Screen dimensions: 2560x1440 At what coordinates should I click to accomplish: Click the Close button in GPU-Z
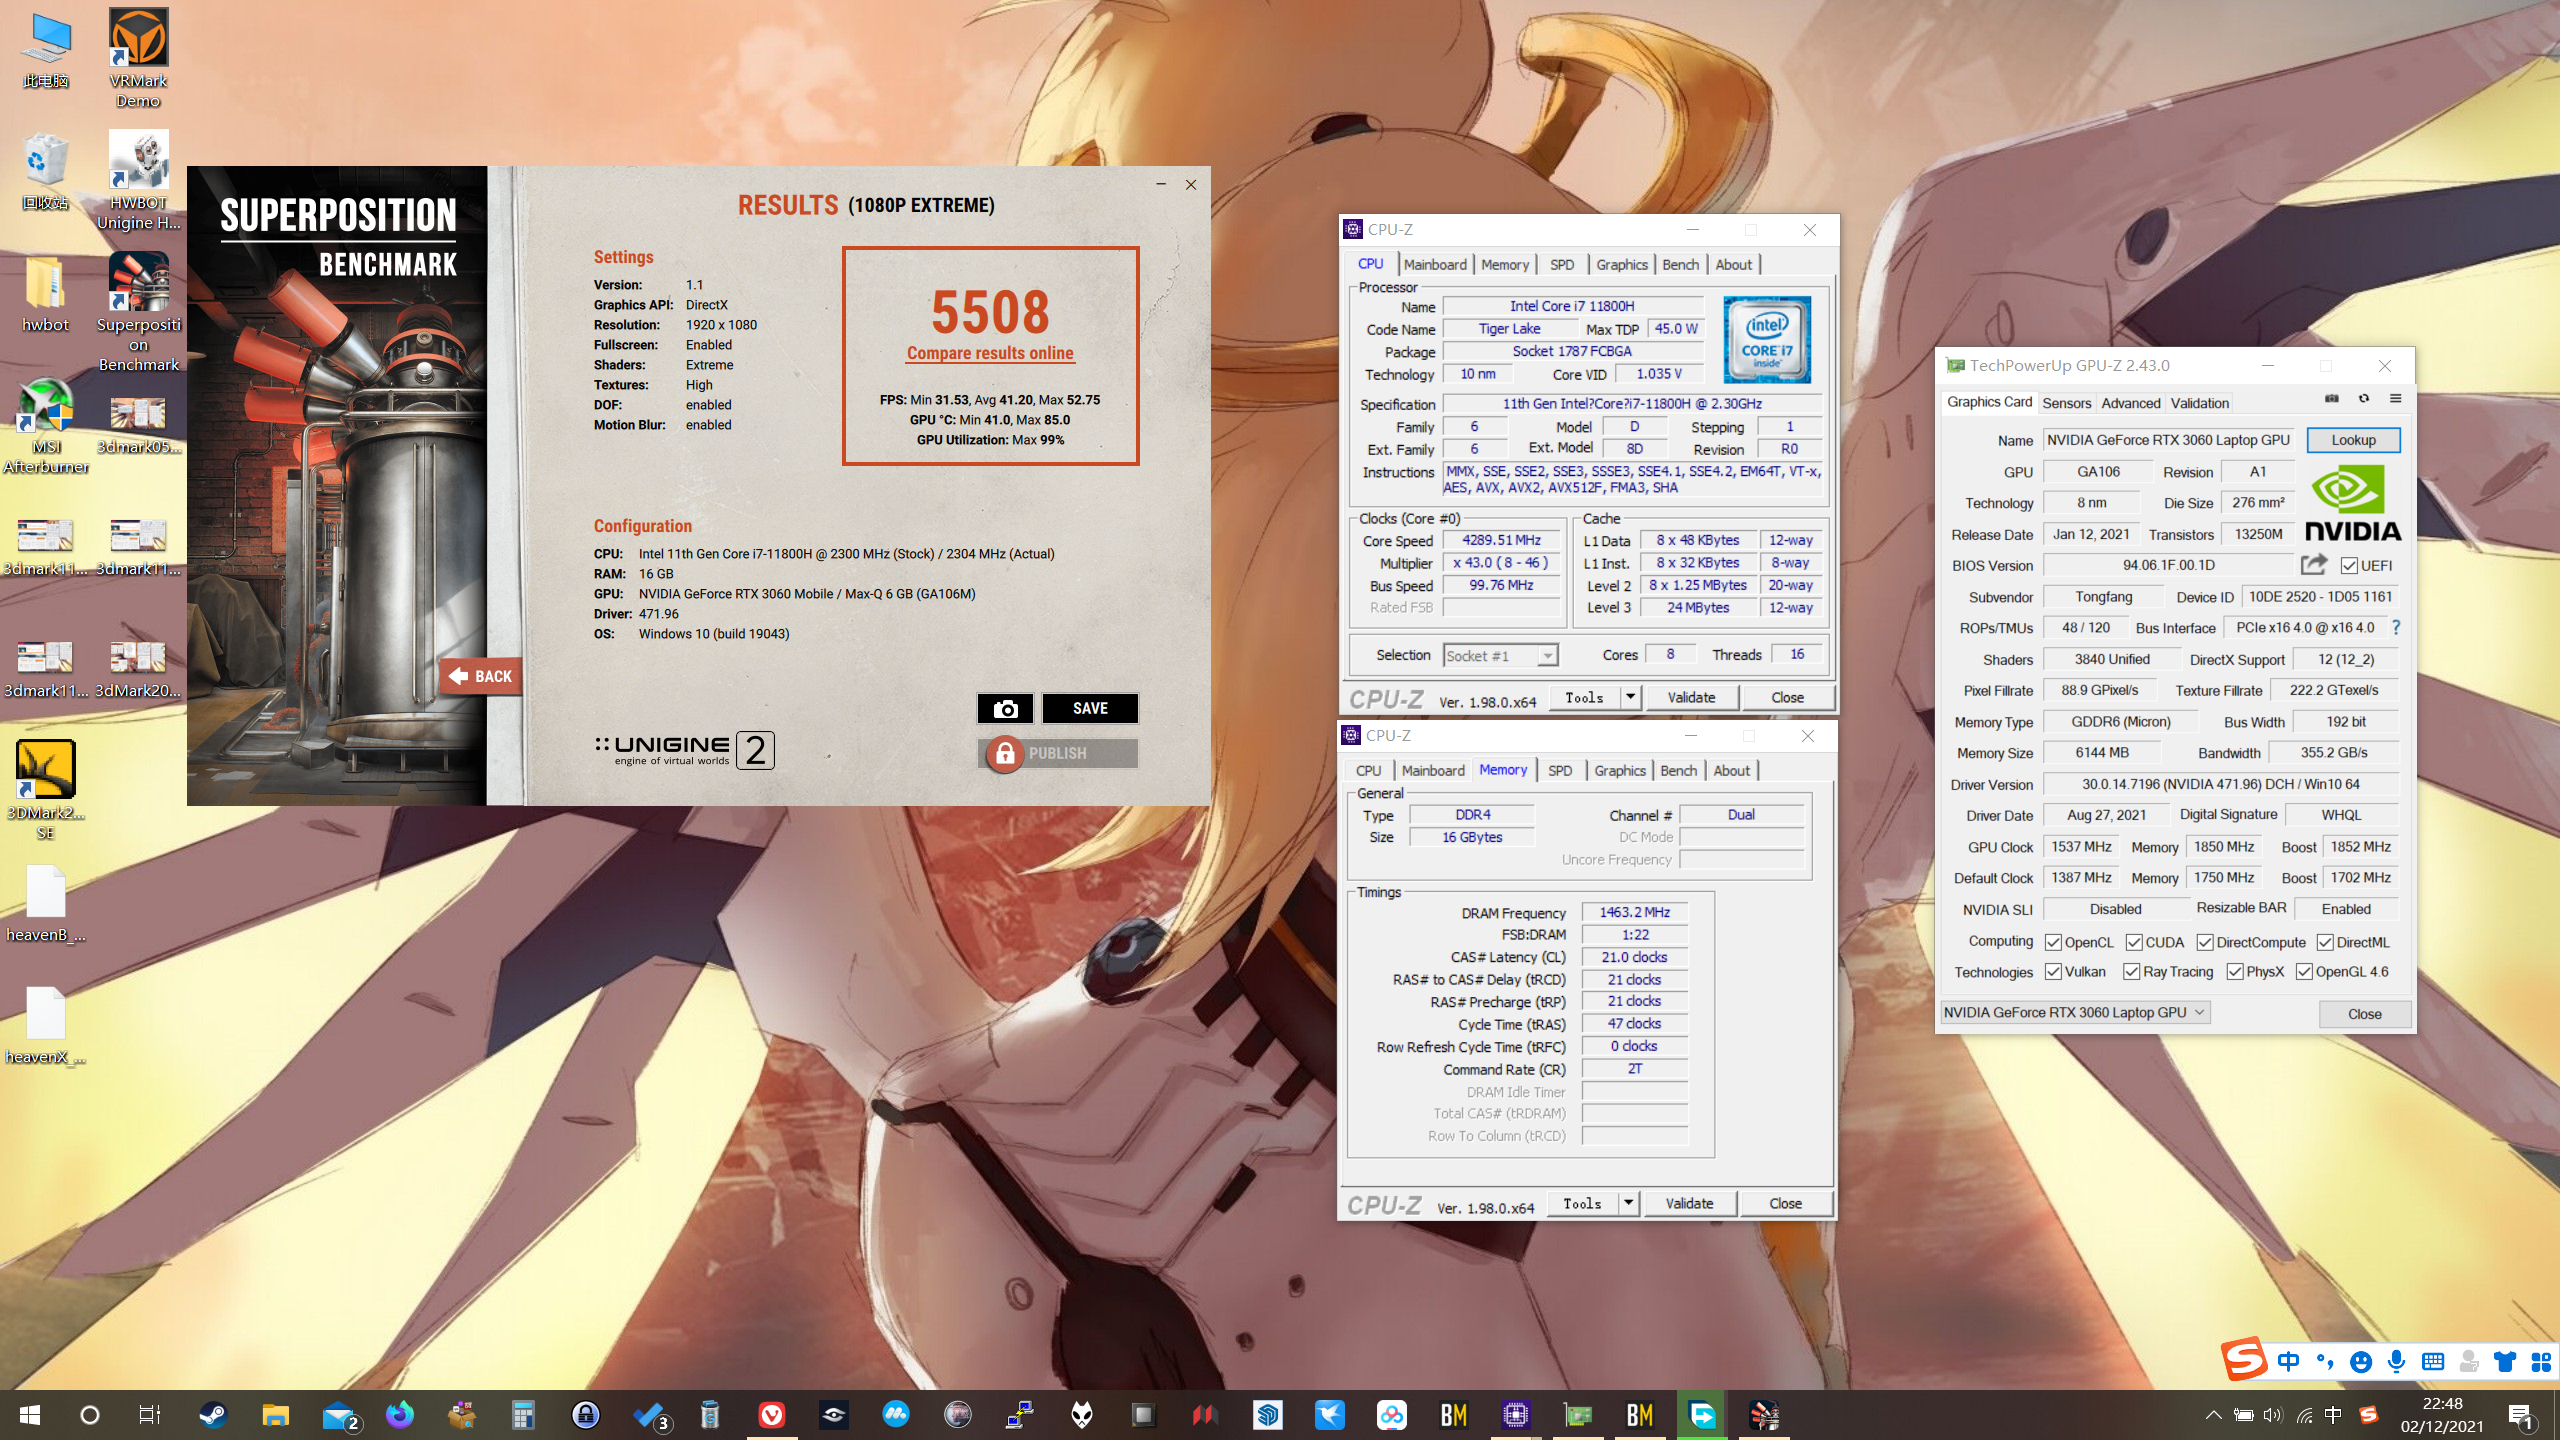[2364, 1014]
